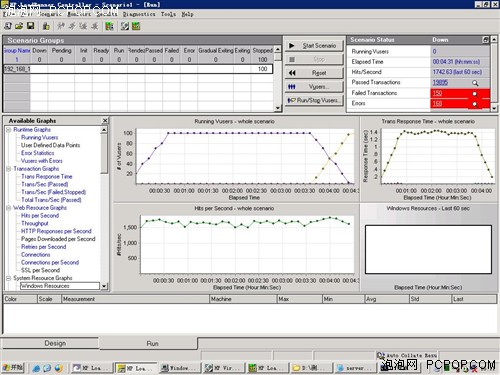Click Scenario Groups scrollbar up arrow
This screenshot has height=375, width=500.
tap(278, 49)
